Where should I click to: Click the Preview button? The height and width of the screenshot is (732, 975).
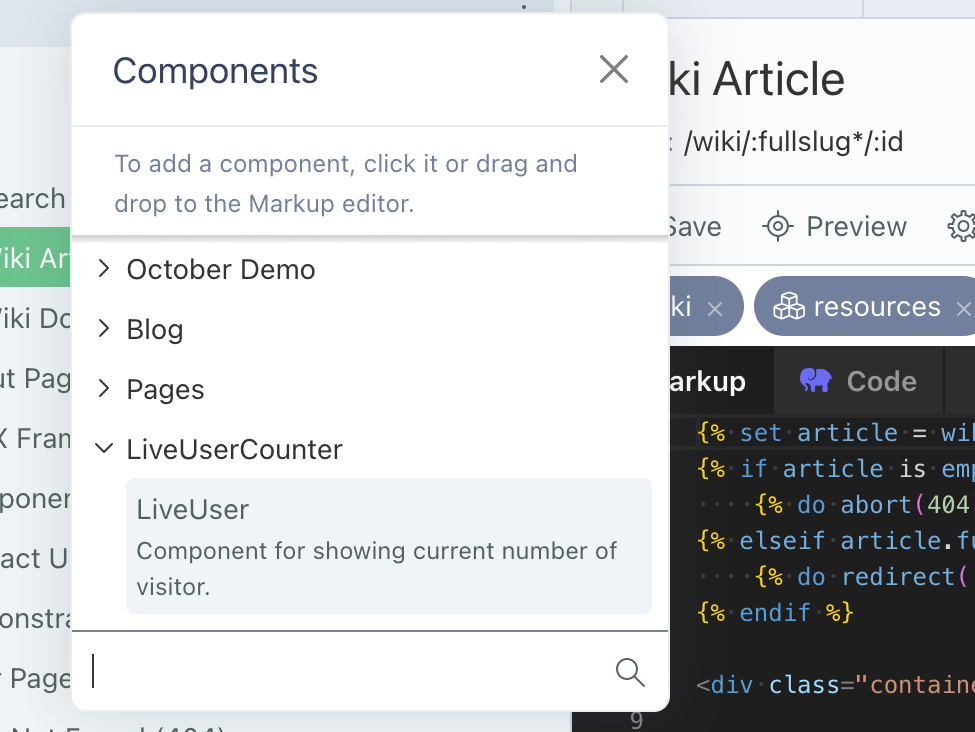coord(834,226)
